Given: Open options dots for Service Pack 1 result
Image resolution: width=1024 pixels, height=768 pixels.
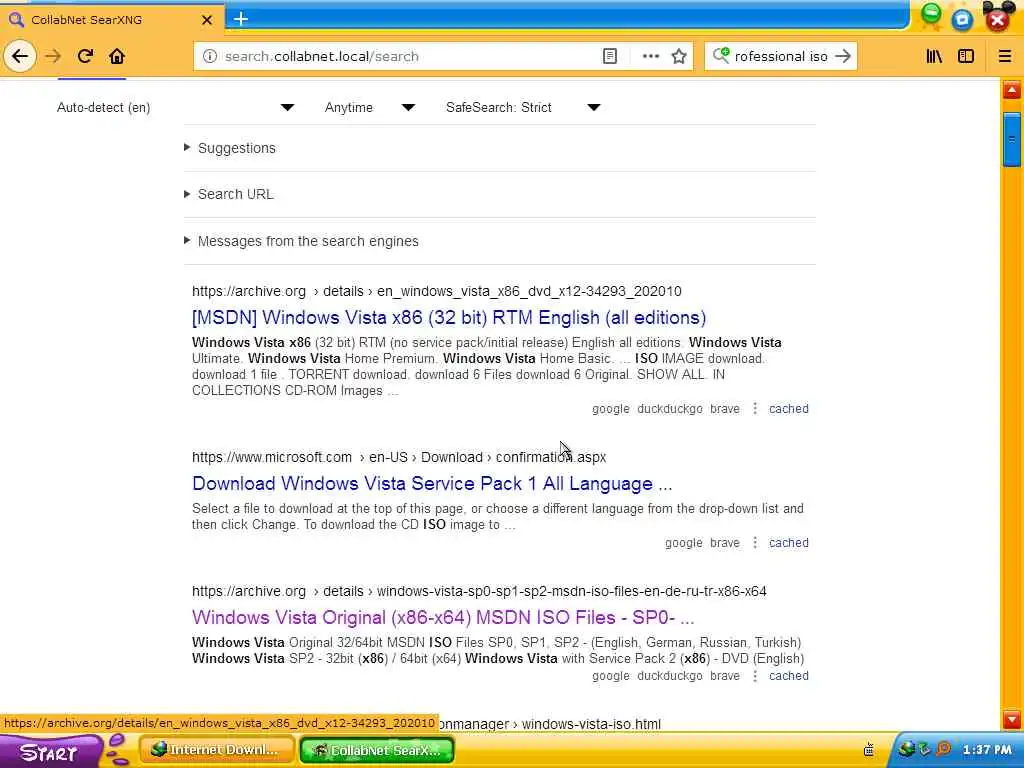Looking at the screenshot, I should pyautogui.click(x=755, y=543).
